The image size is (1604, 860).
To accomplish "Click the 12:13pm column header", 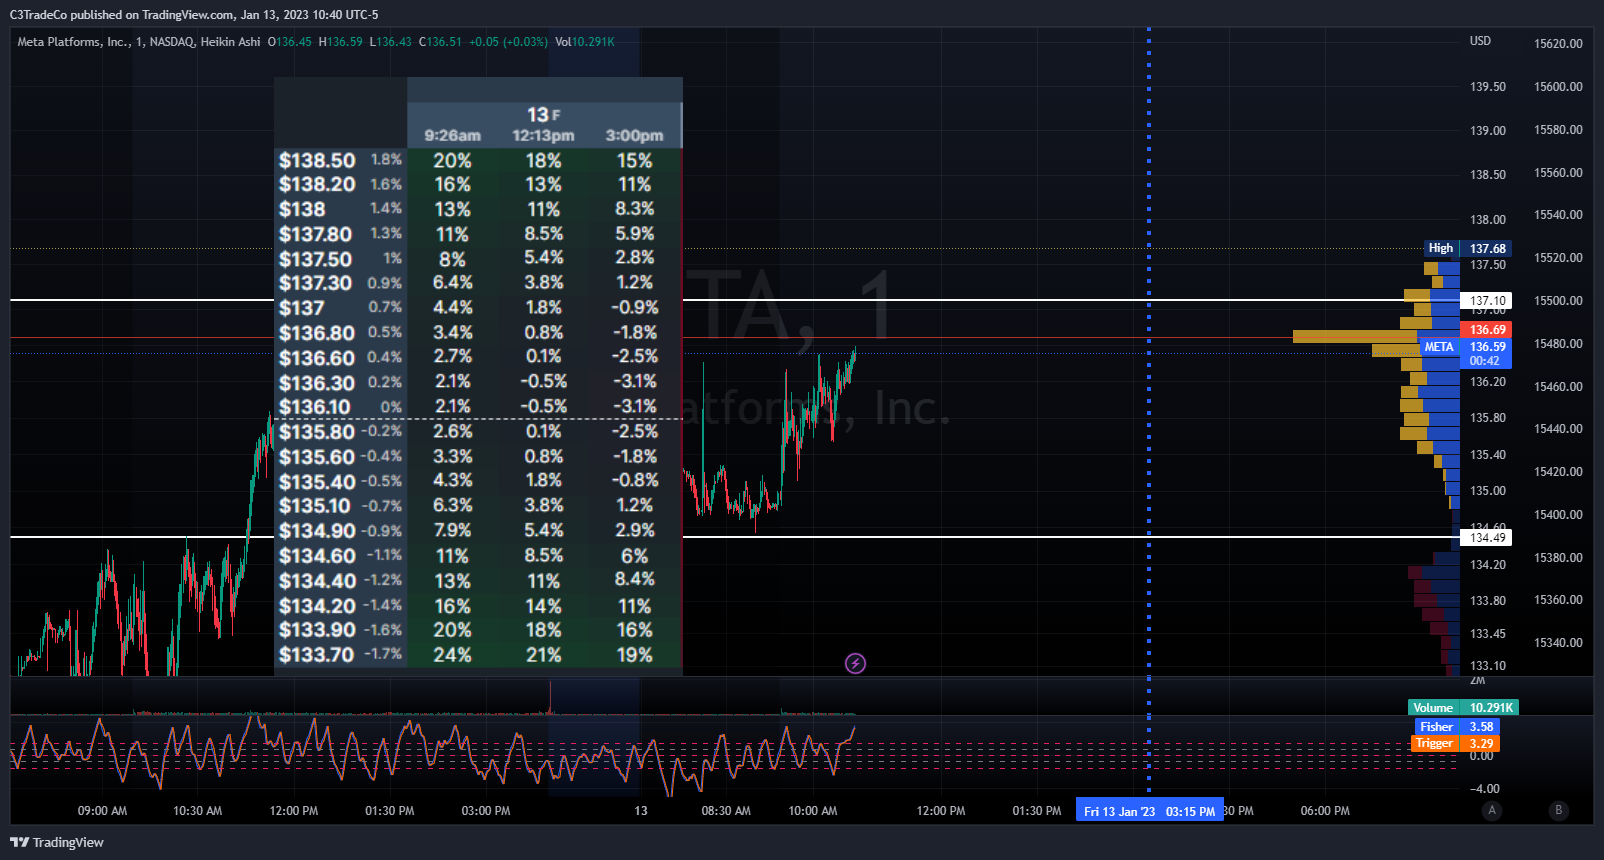I will click(543, 135).
